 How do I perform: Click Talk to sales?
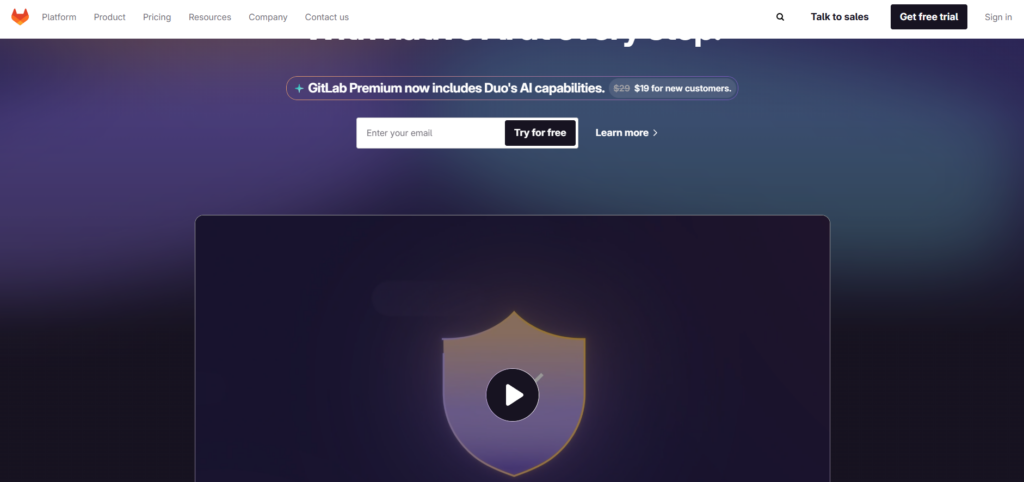pos(840,17)
